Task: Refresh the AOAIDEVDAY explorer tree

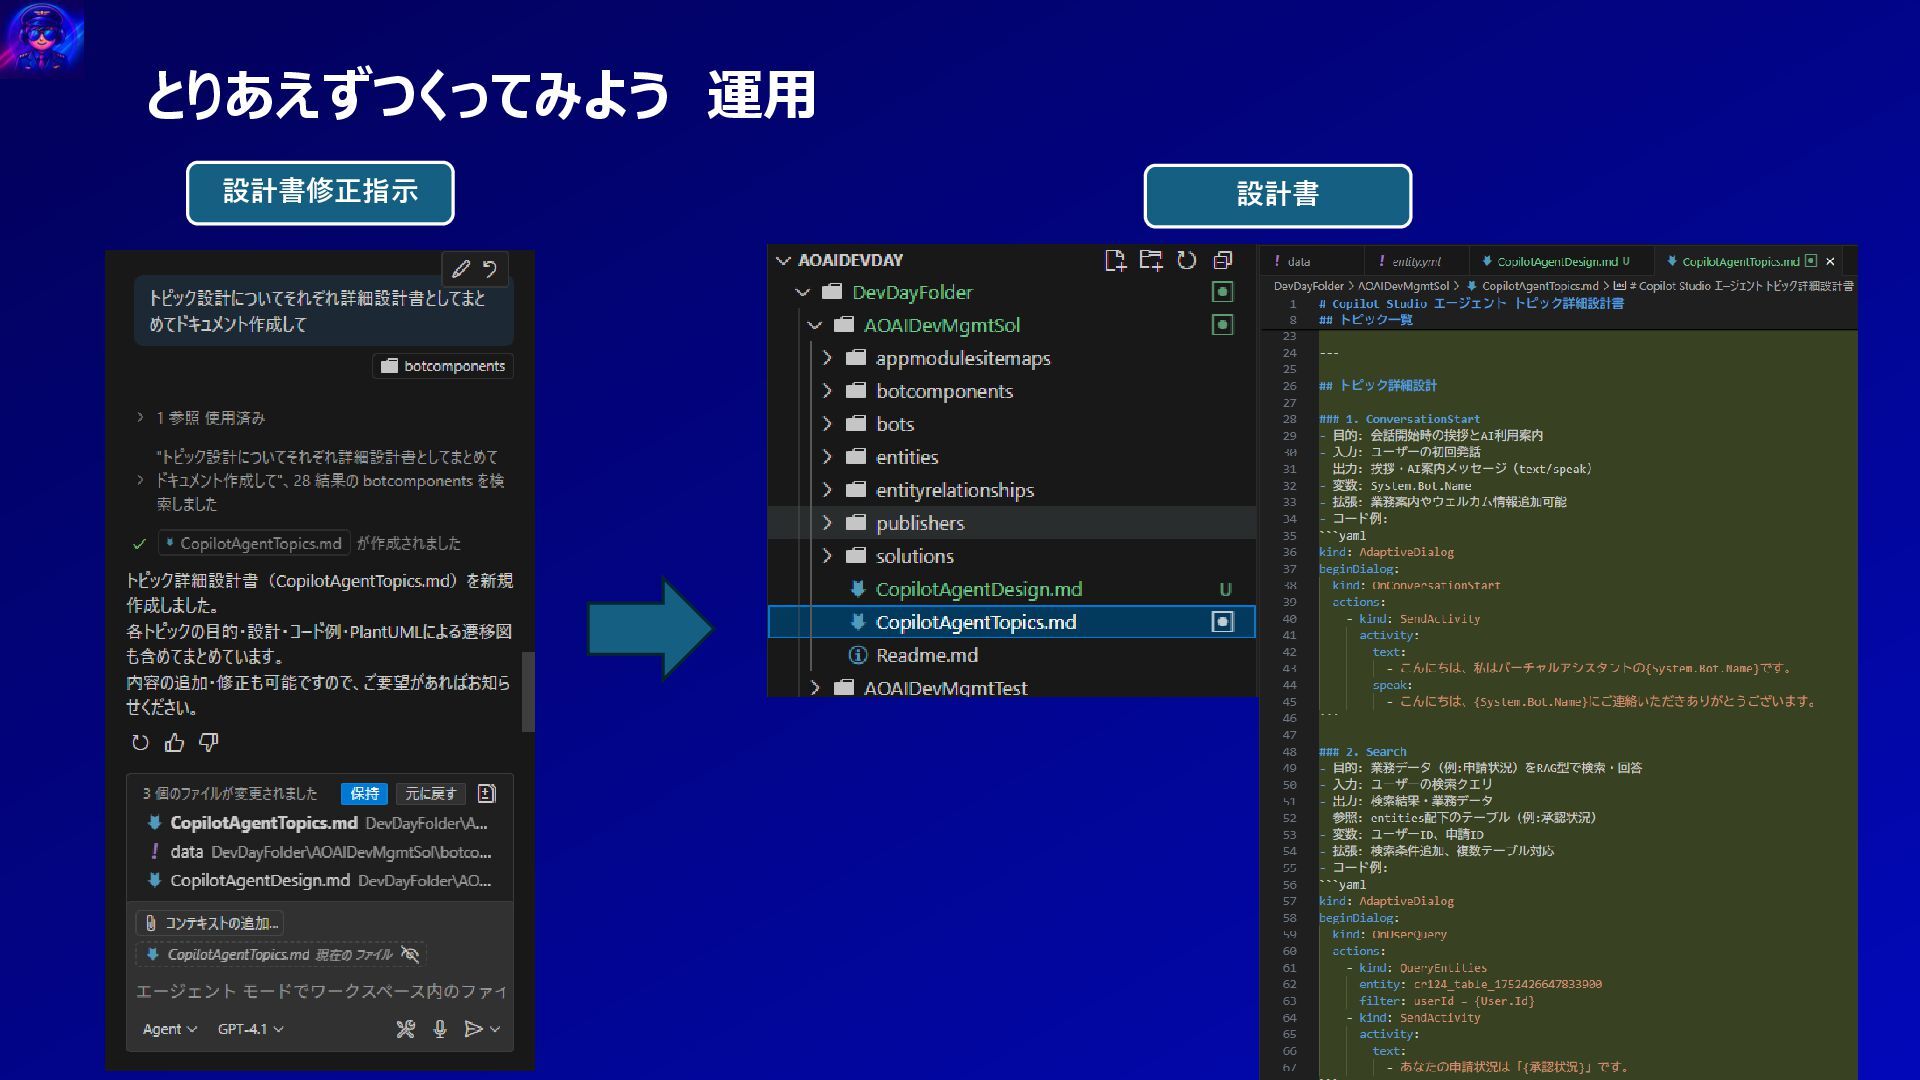Action: coord(1186,260)
